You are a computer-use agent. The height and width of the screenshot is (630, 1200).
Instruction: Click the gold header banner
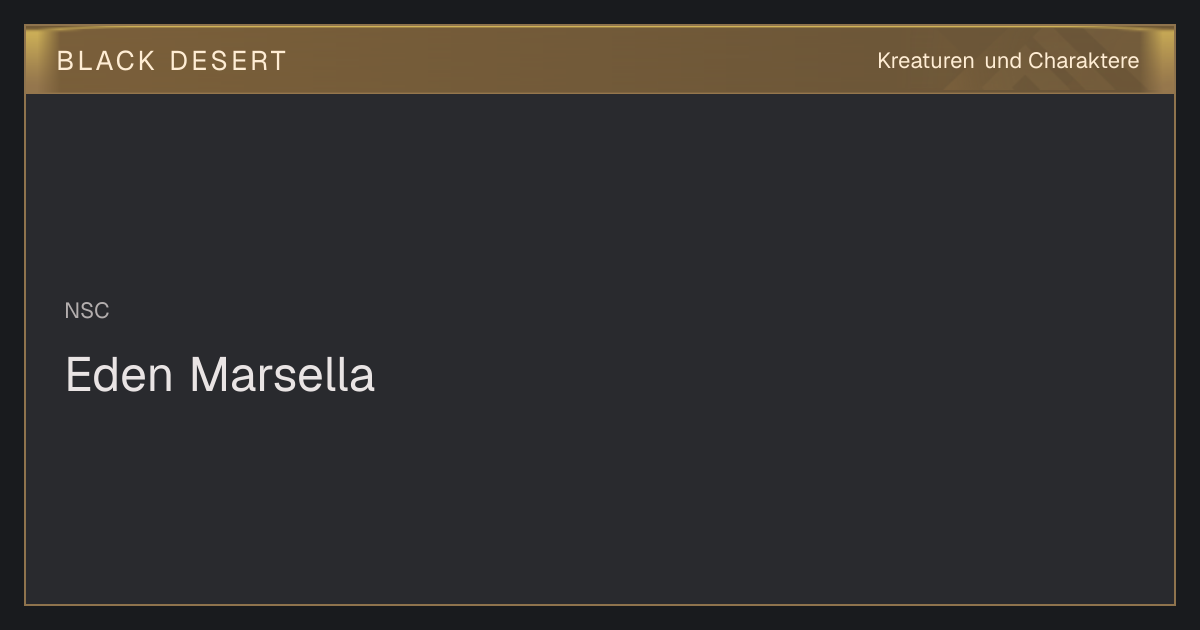click(x=600, y=60)
